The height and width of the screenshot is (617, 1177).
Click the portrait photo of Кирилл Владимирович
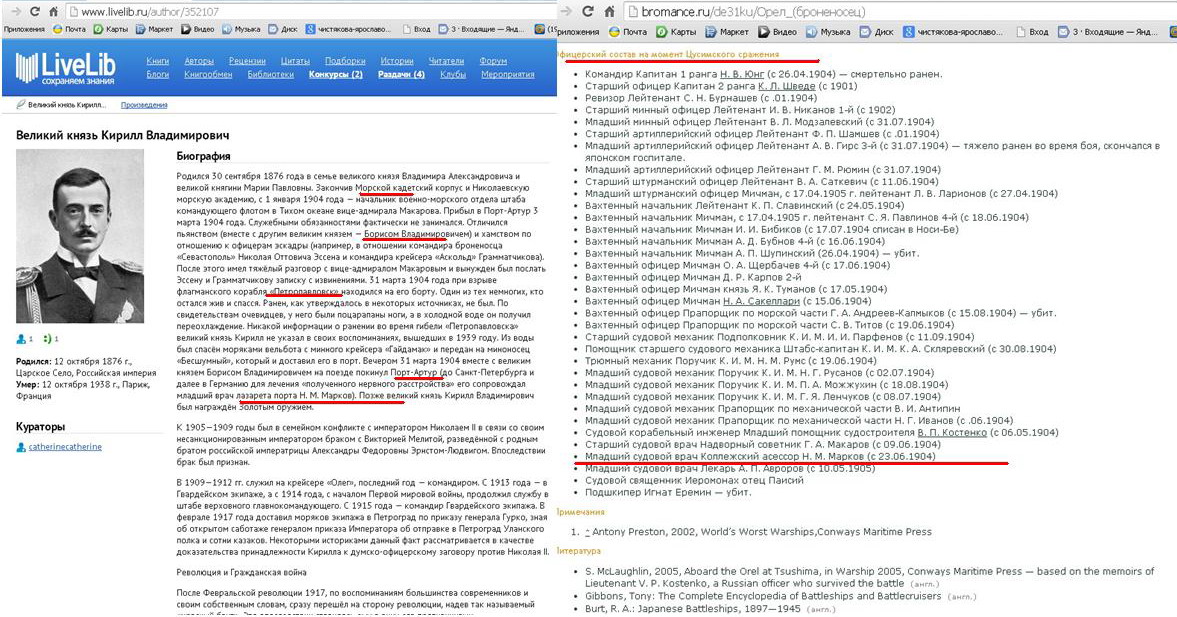[80, 236]
